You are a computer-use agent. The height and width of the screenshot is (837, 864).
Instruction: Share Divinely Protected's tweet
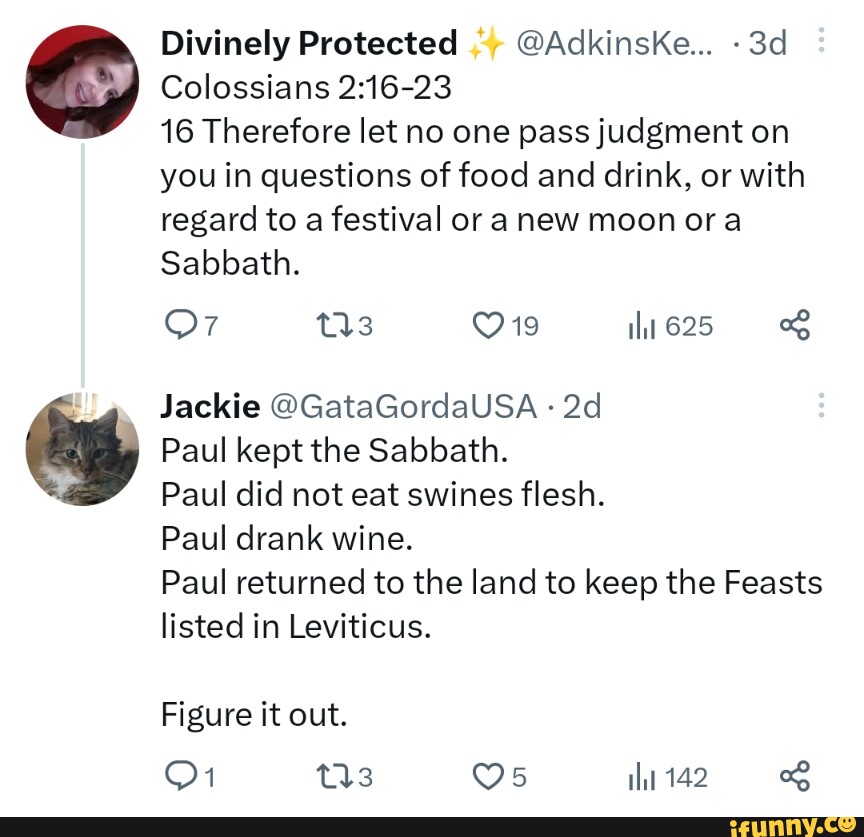click(793, 325)
